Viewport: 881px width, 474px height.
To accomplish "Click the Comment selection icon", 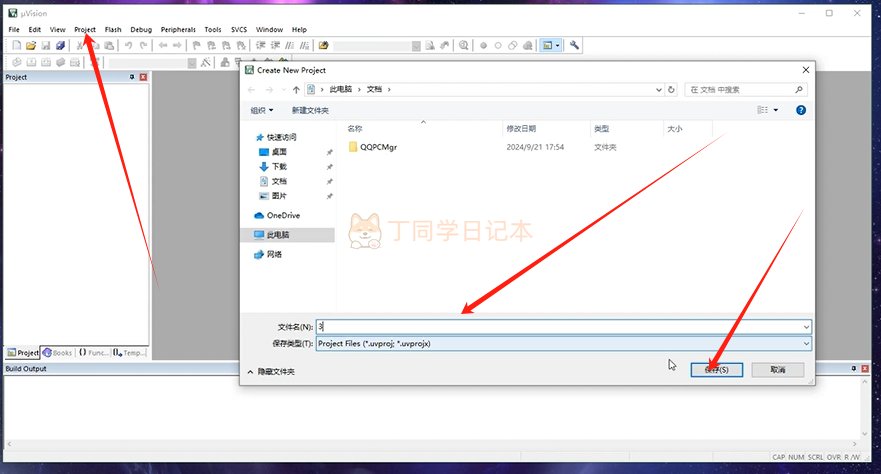I will (290, 45).
